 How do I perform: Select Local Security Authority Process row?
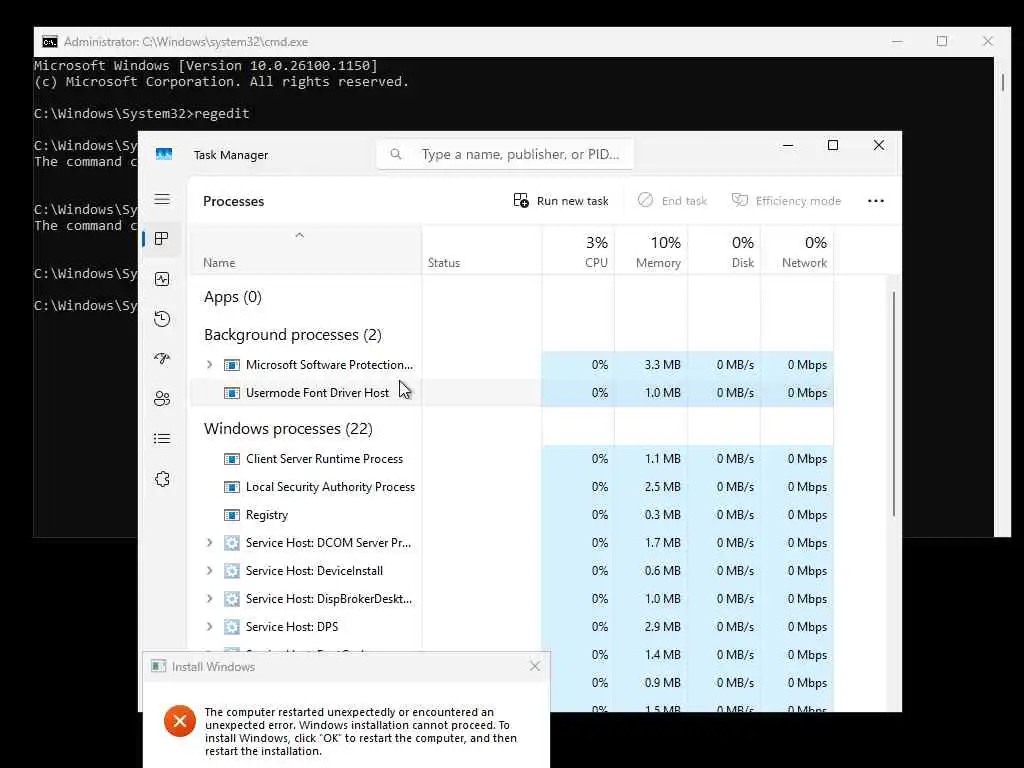click(511, 487)
